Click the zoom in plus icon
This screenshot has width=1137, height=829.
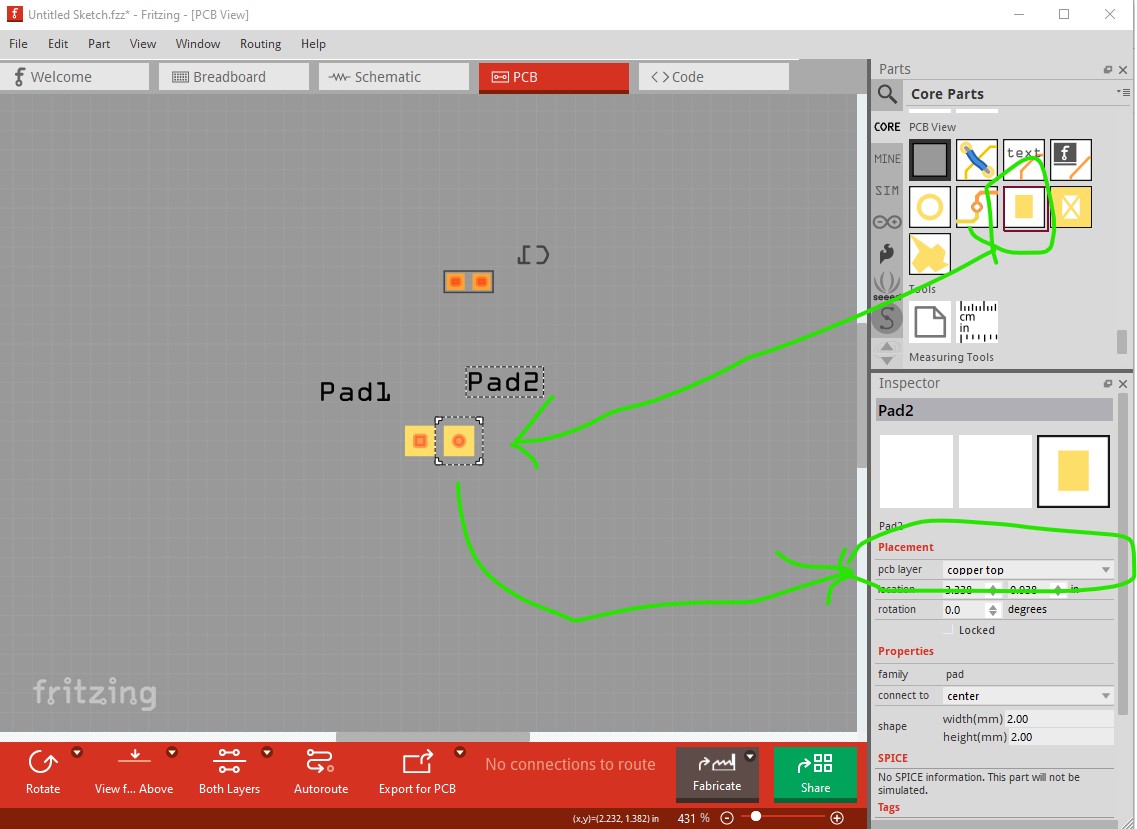click(837, 818)
